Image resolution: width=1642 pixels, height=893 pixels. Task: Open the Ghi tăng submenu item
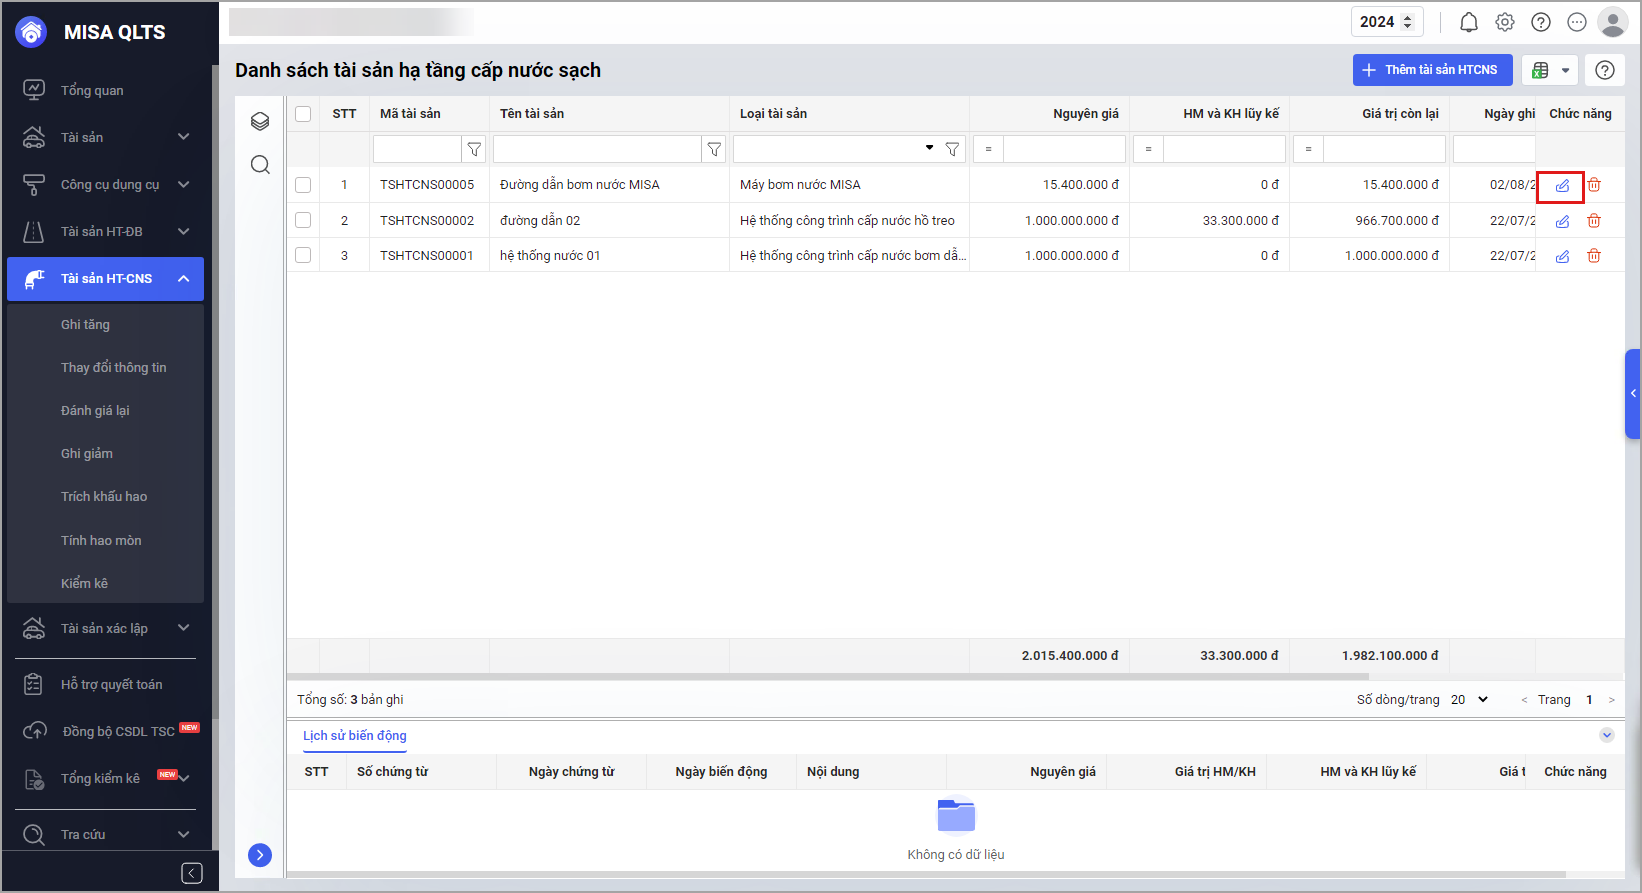[85, 325]
